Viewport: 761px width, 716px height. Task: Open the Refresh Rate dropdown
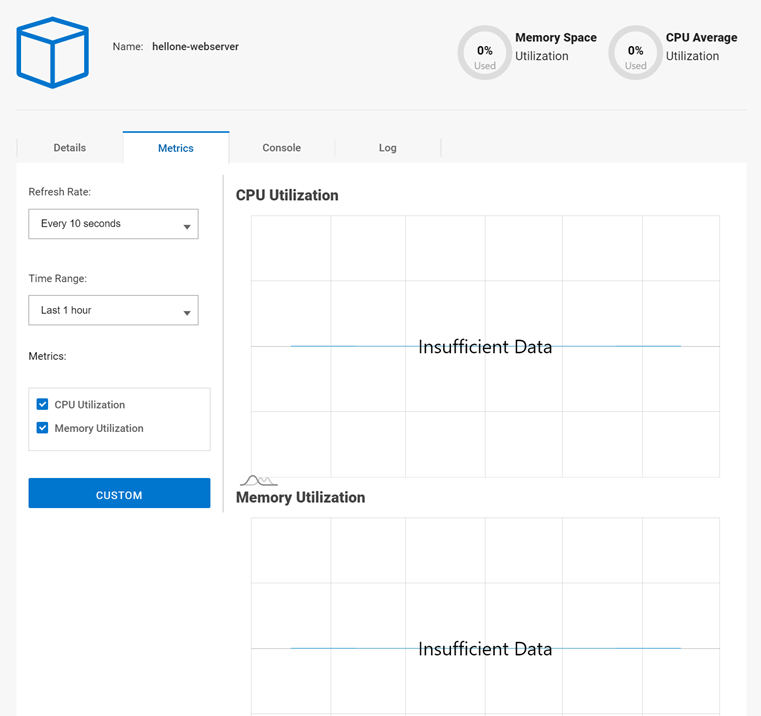113,224
